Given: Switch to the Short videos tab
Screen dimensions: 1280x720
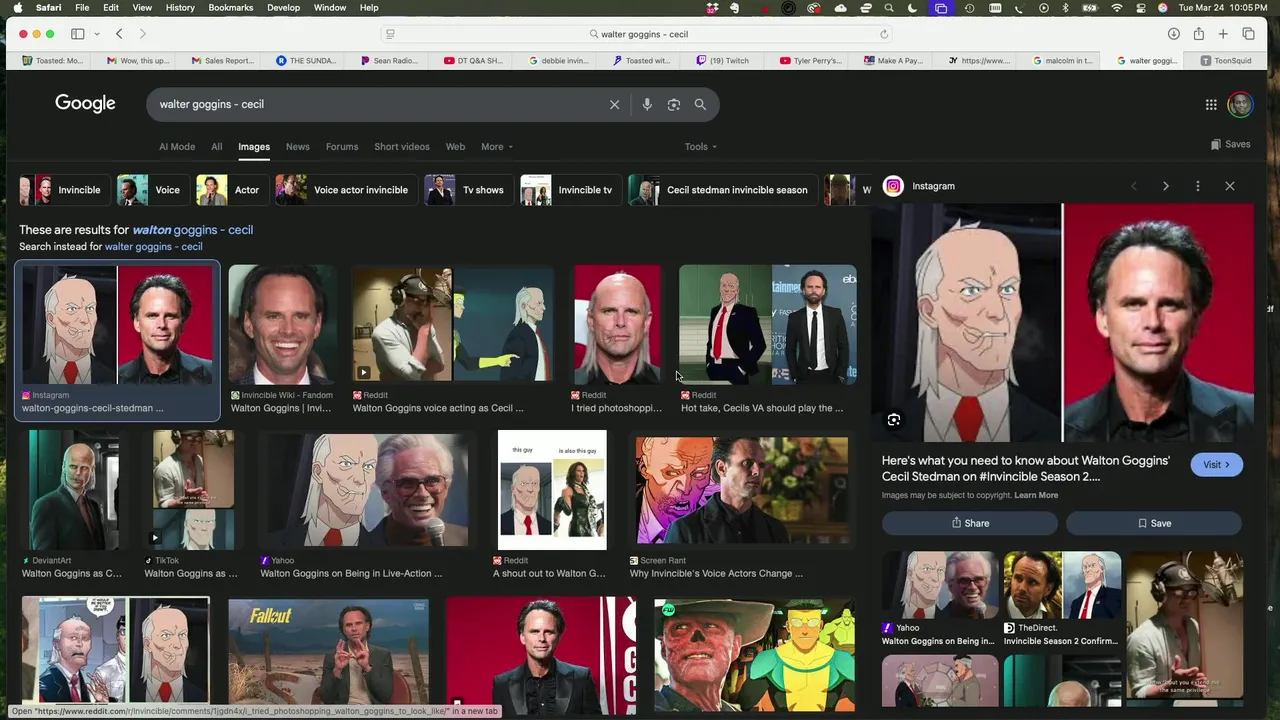Looking at the screenshot, I should [402, 147].
